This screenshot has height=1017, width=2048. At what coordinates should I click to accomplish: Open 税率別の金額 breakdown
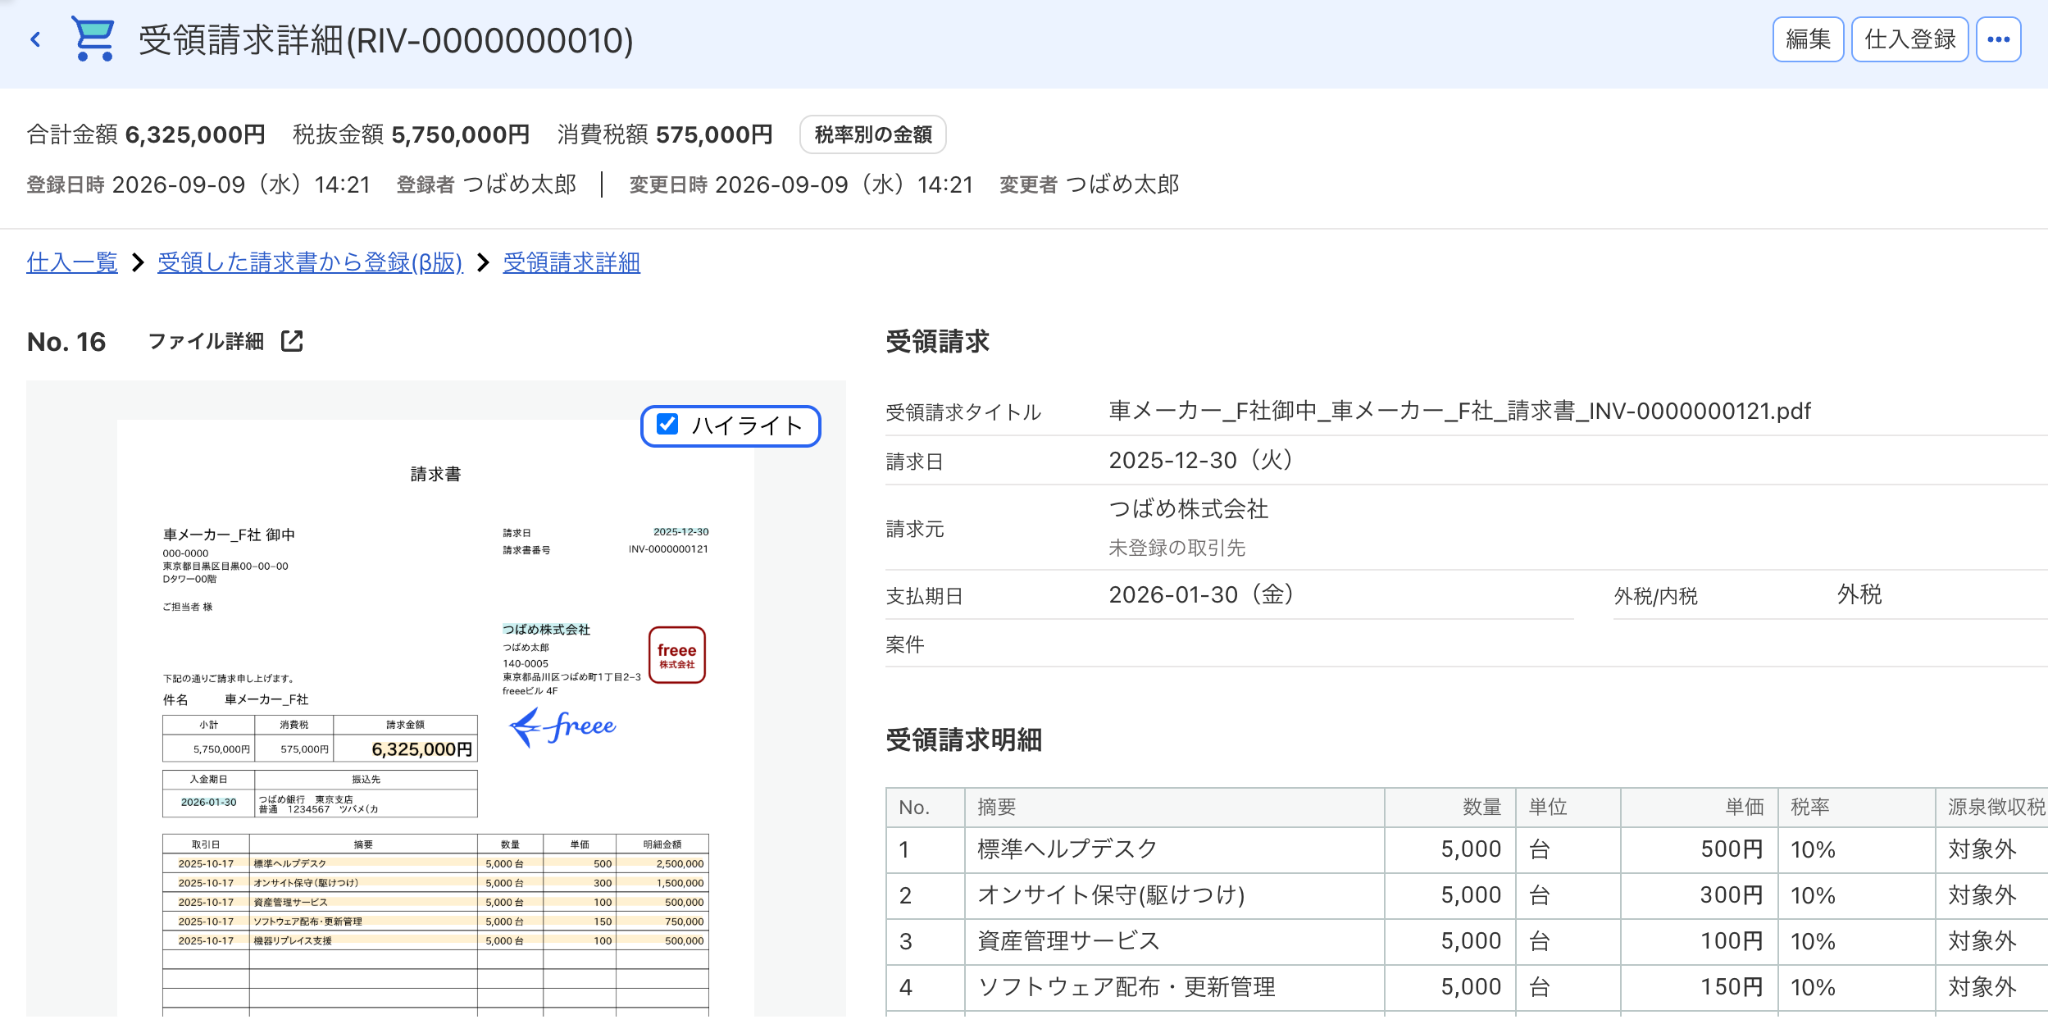(x=873, y=135)
